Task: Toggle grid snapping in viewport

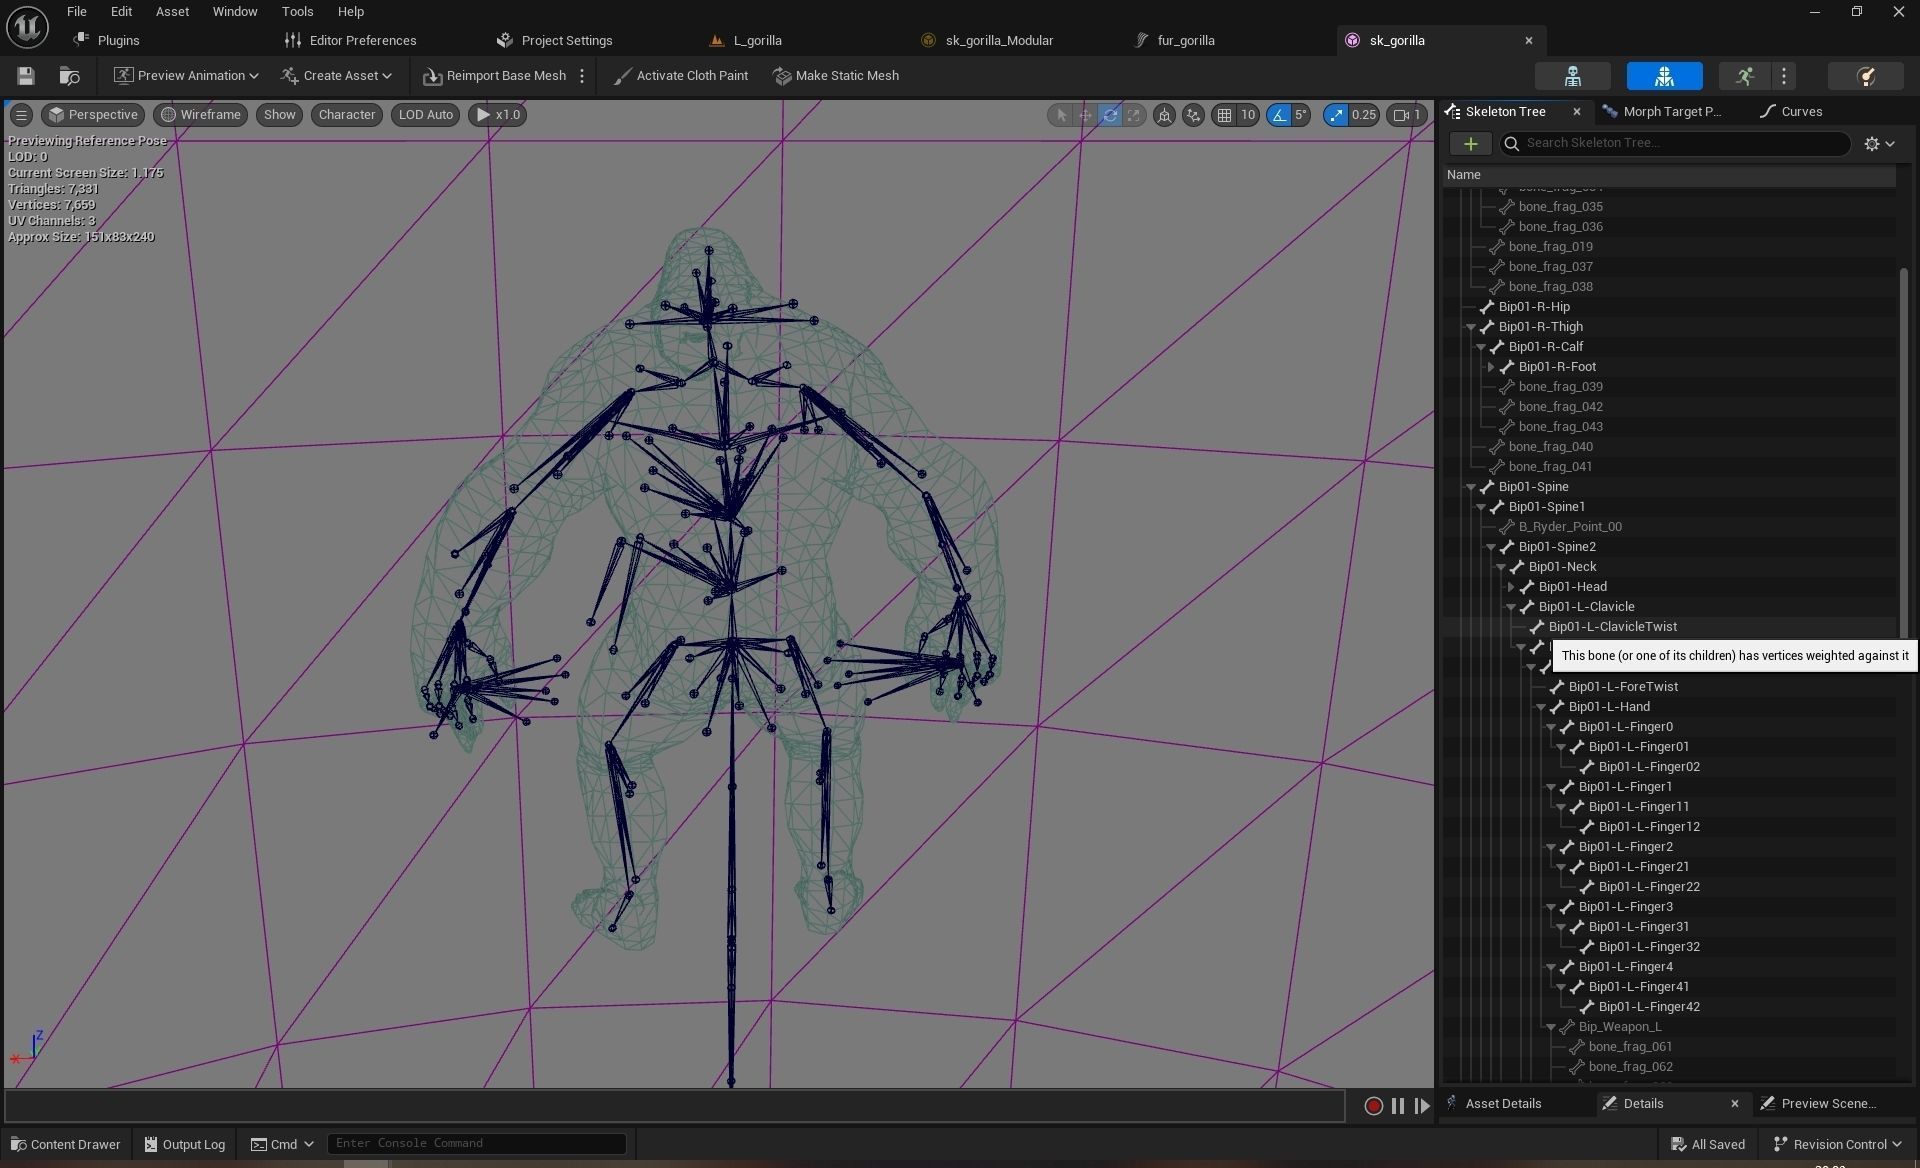Action: (x=1224, y=115)
